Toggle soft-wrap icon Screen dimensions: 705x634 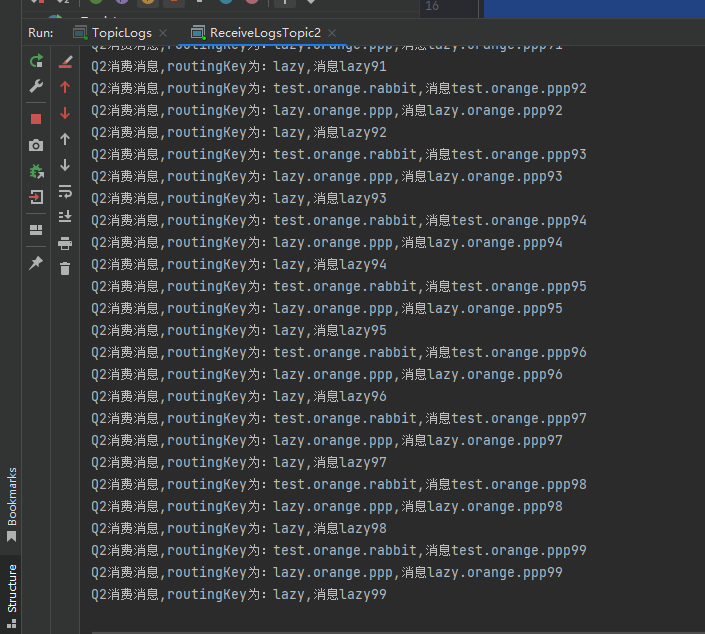65,191
